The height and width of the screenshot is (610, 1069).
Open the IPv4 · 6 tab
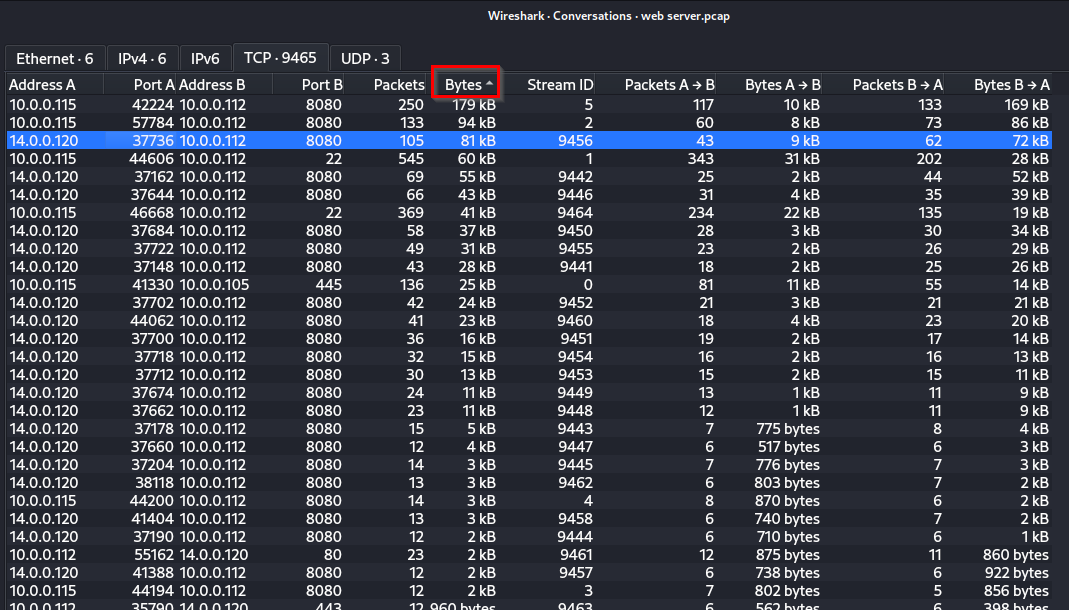tap(142, 58)
